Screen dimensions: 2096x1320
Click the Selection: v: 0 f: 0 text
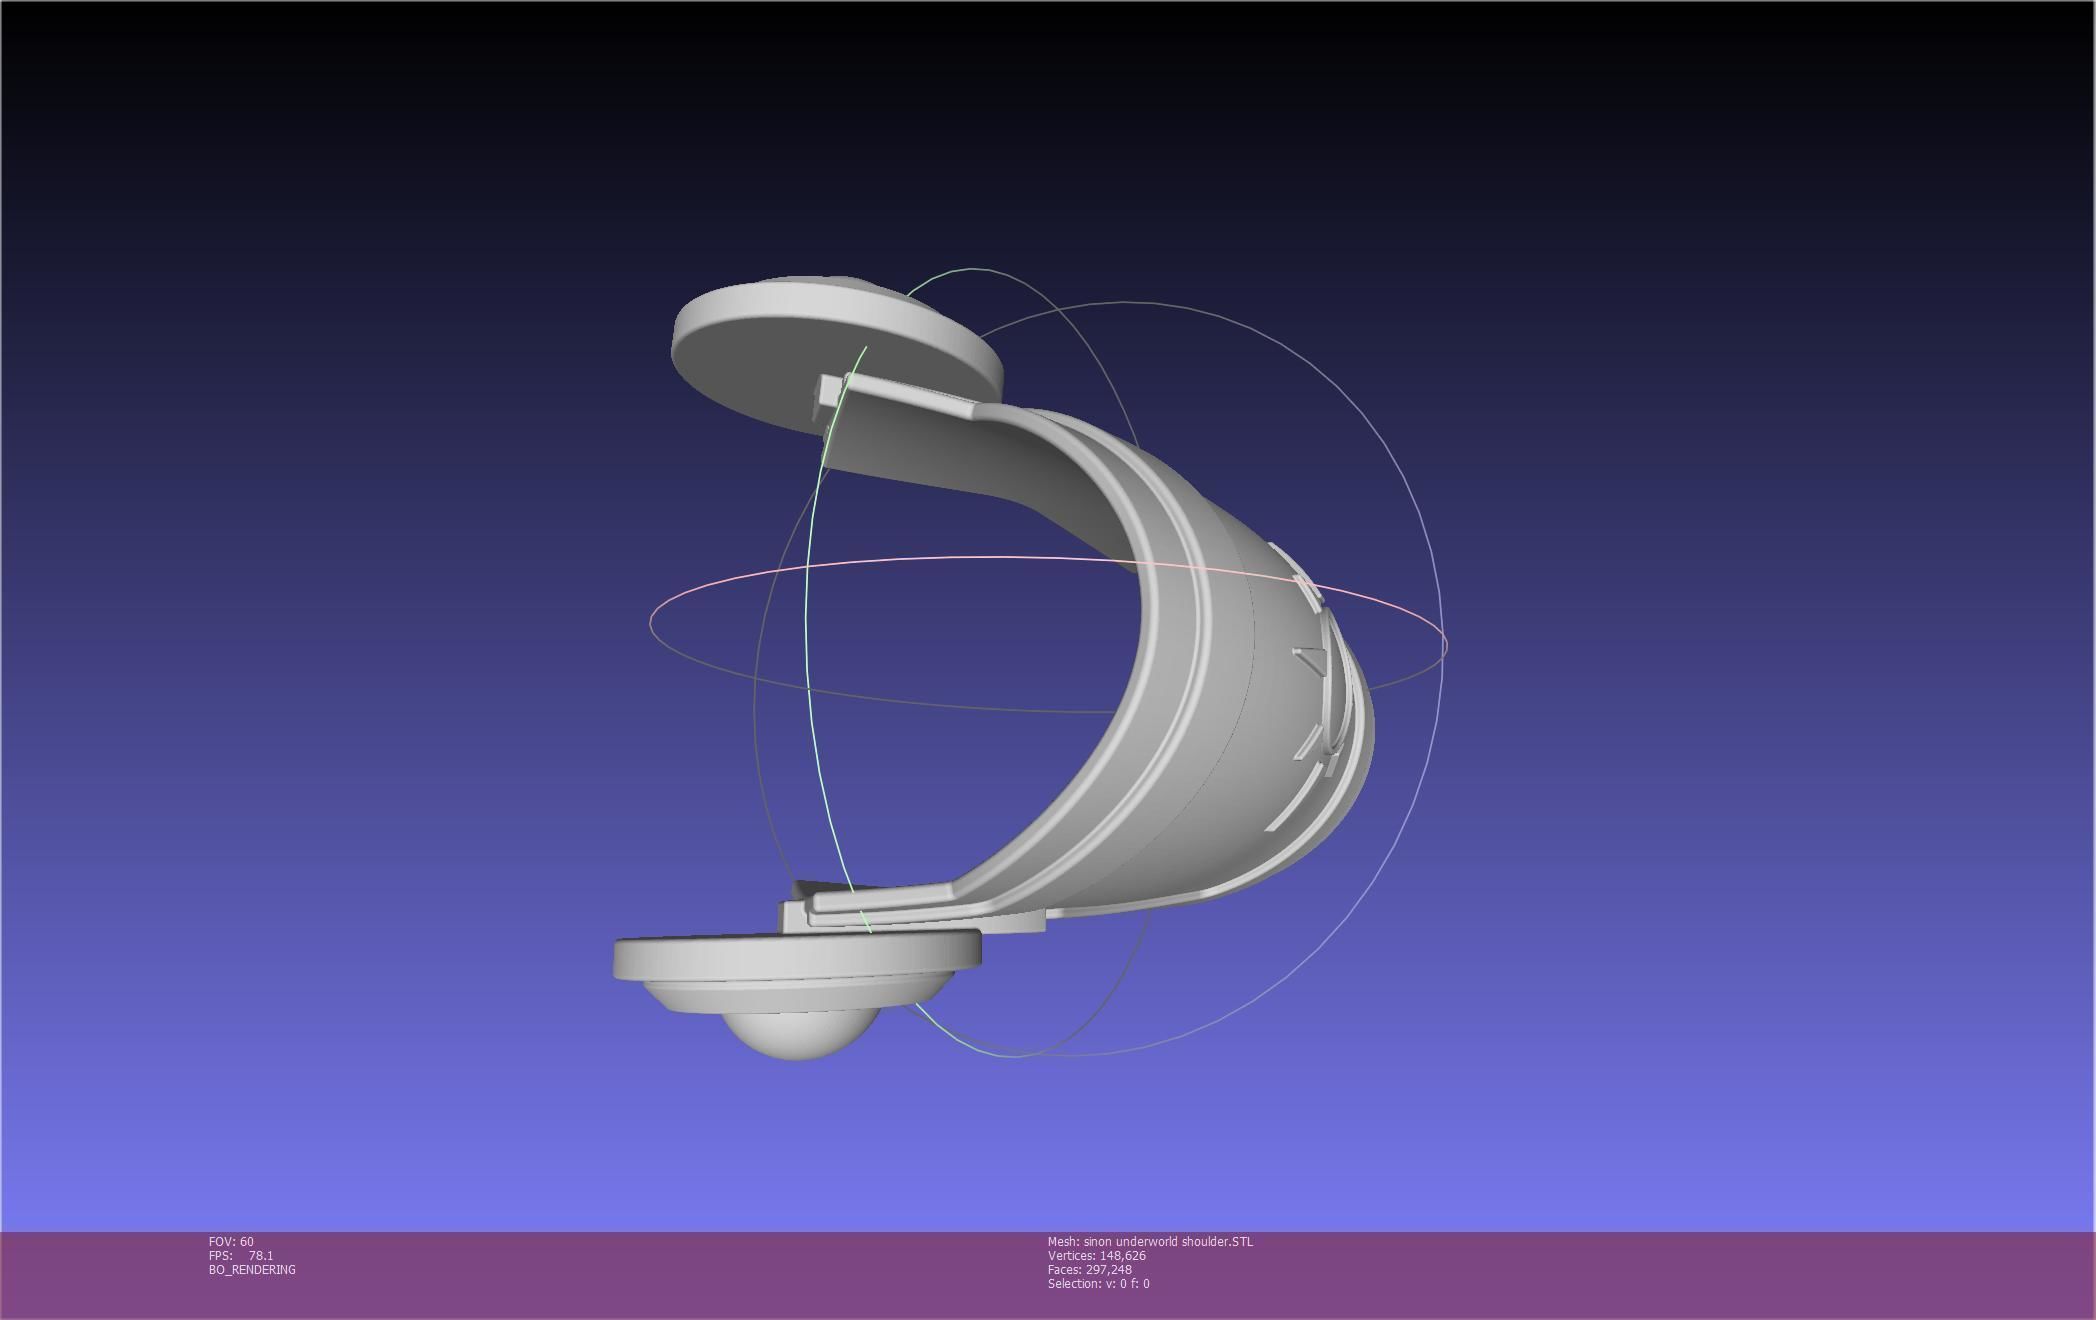1098,1284
